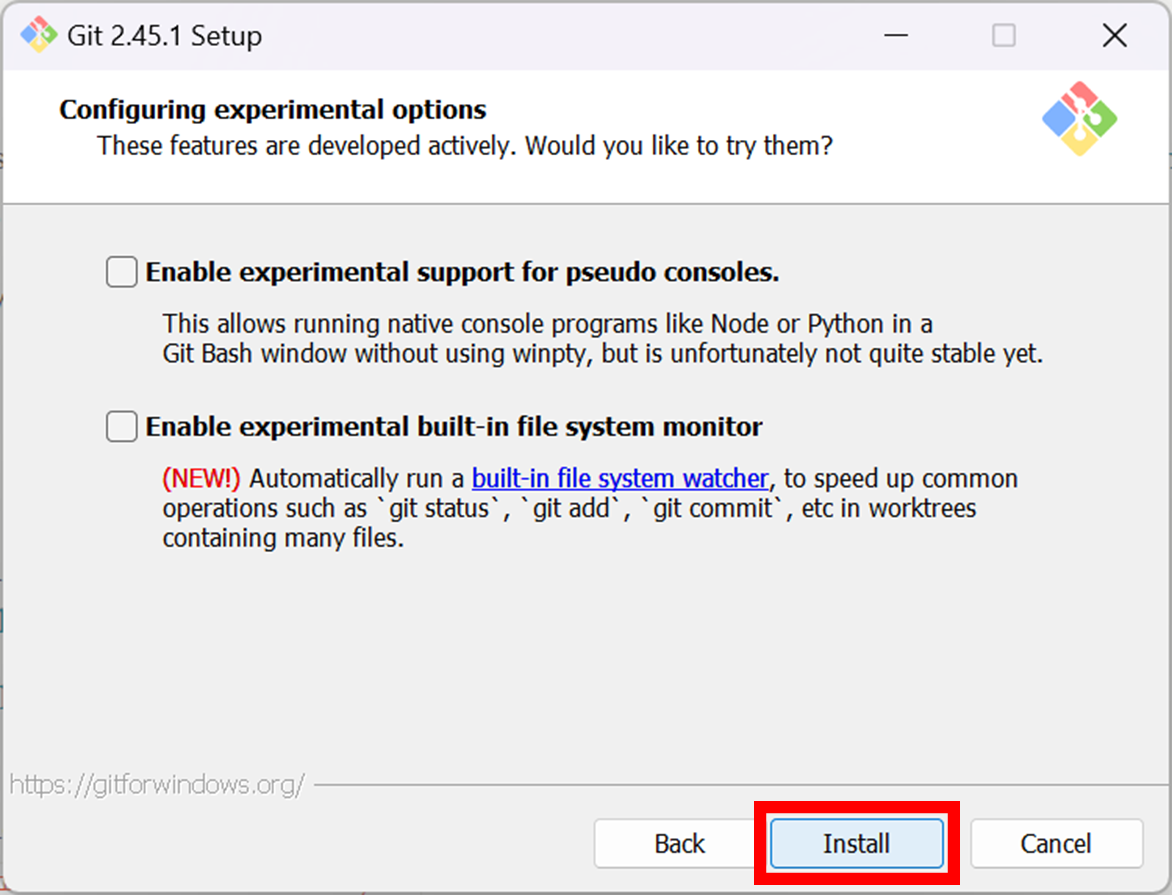Click the Git logo in title bar
1172x895 pixels.
pos(38,35)
